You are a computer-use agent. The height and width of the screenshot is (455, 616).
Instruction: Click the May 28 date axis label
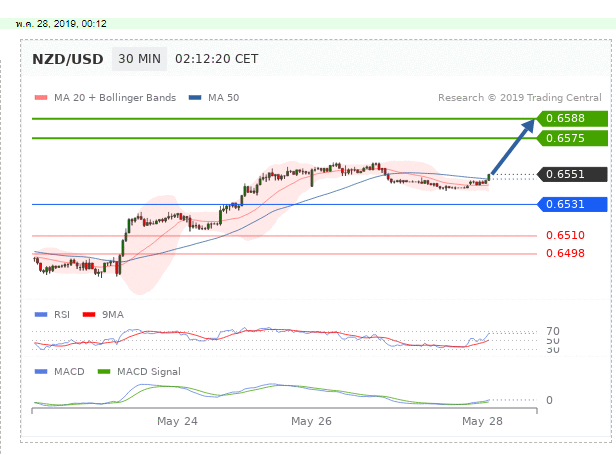pyautogui.click(x=482, y=421)
